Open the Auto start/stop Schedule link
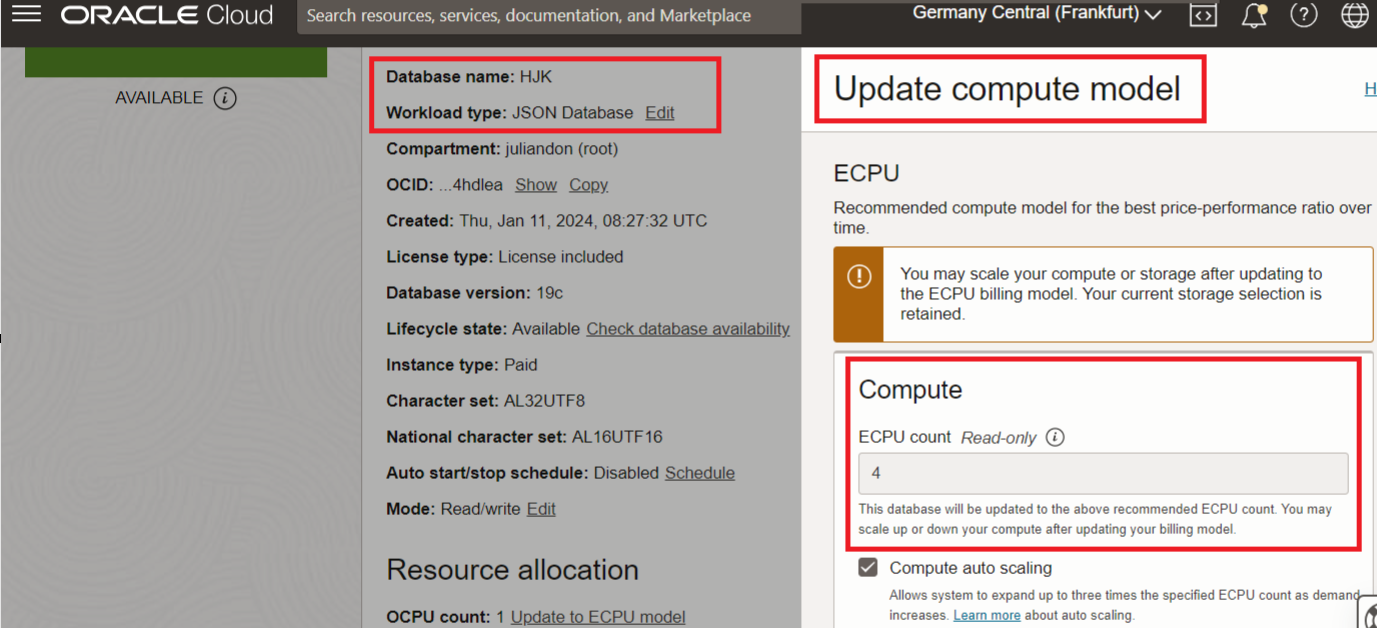This screenshot has height=628, width=1377. click(x=700, y=473)
